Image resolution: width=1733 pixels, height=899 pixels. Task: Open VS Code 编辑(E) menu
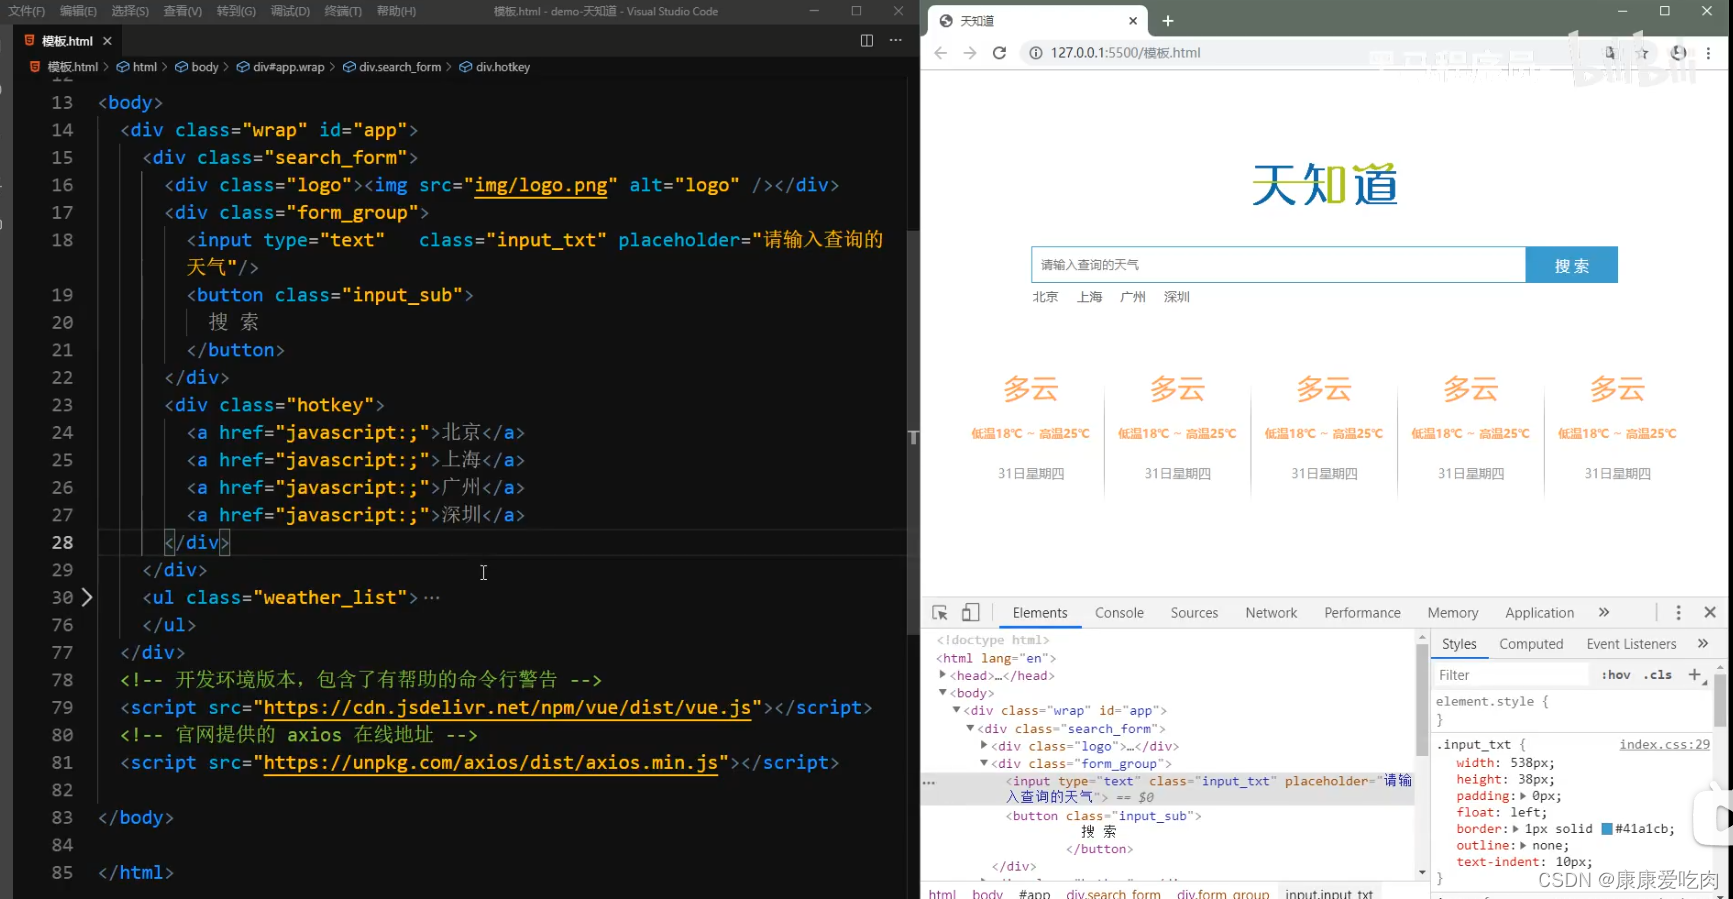pyautogui.click(x=78, y=11)
